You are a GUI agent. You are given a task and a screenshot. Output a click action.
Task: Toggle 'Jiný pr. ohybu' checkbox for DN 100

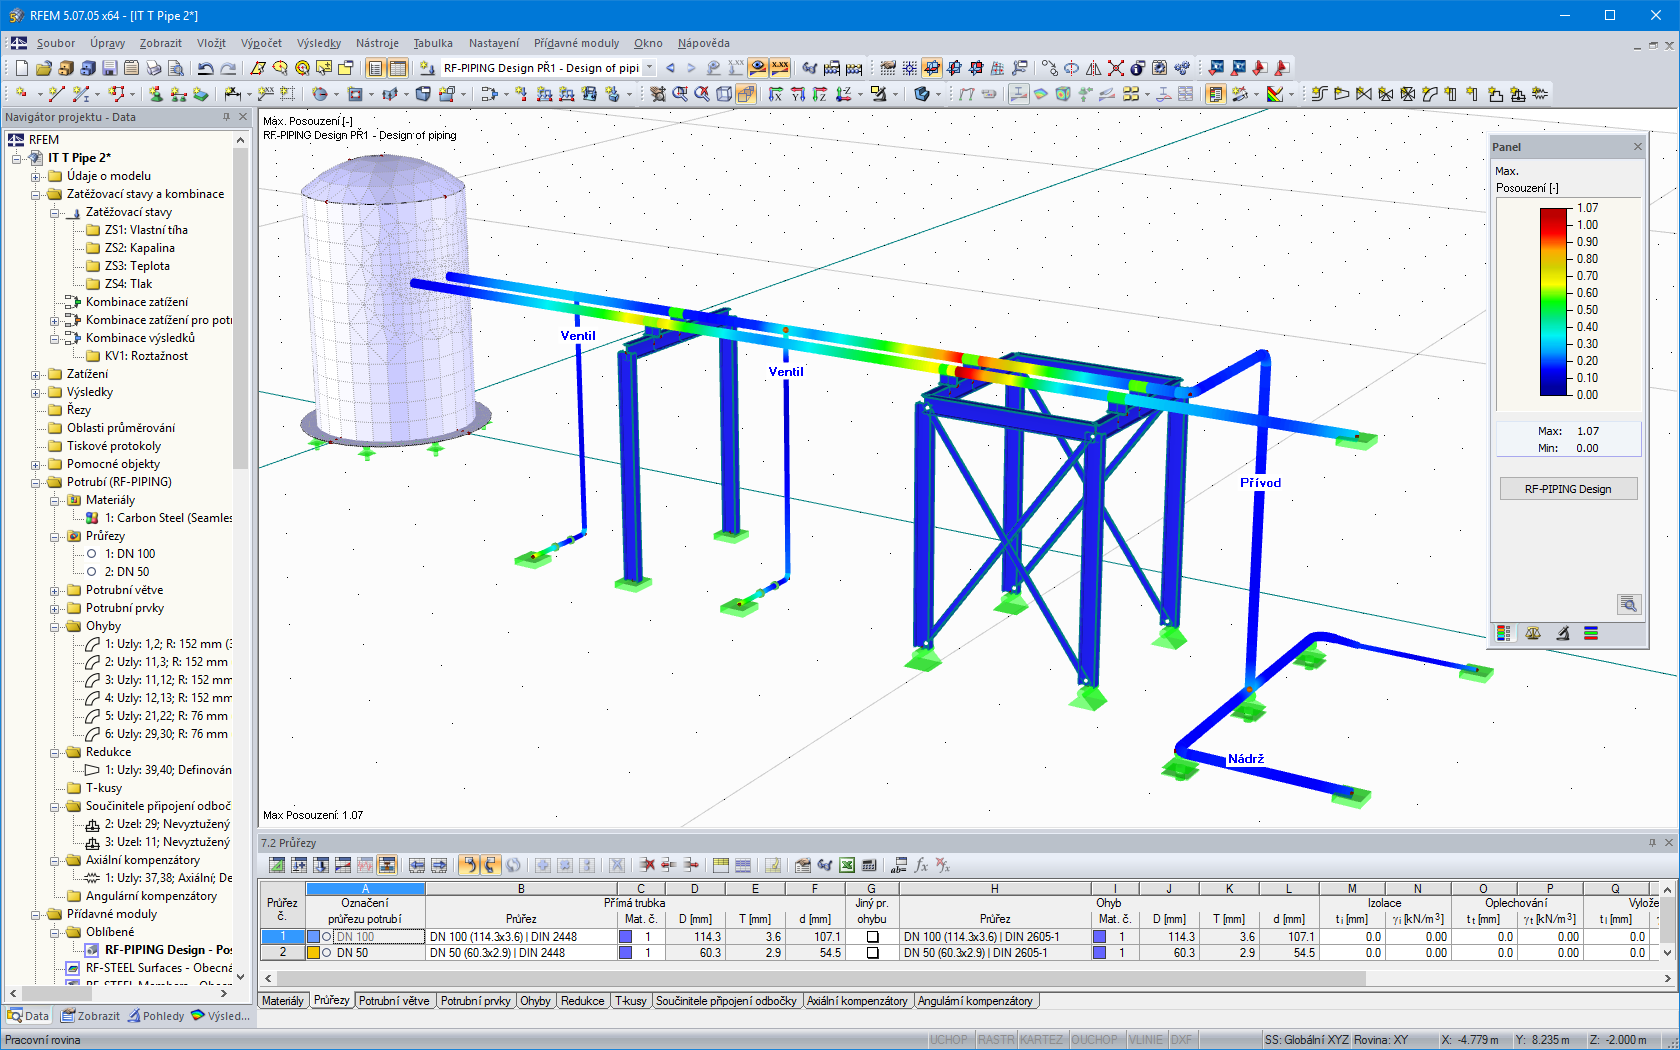(x=872, y=937)
